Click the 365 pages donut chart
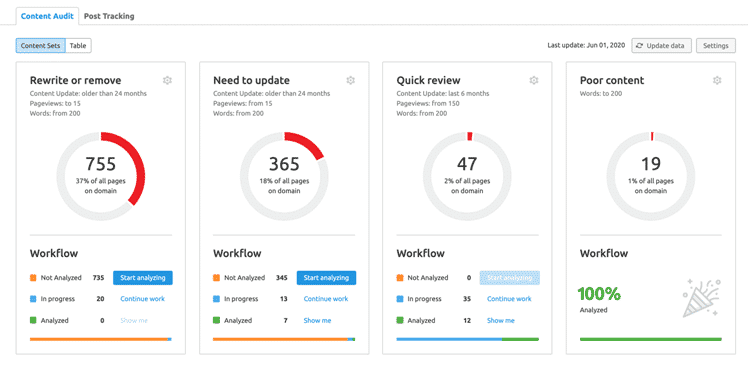Image resolution: width=748 pixels, height=366 pixels. pos(284,176)
